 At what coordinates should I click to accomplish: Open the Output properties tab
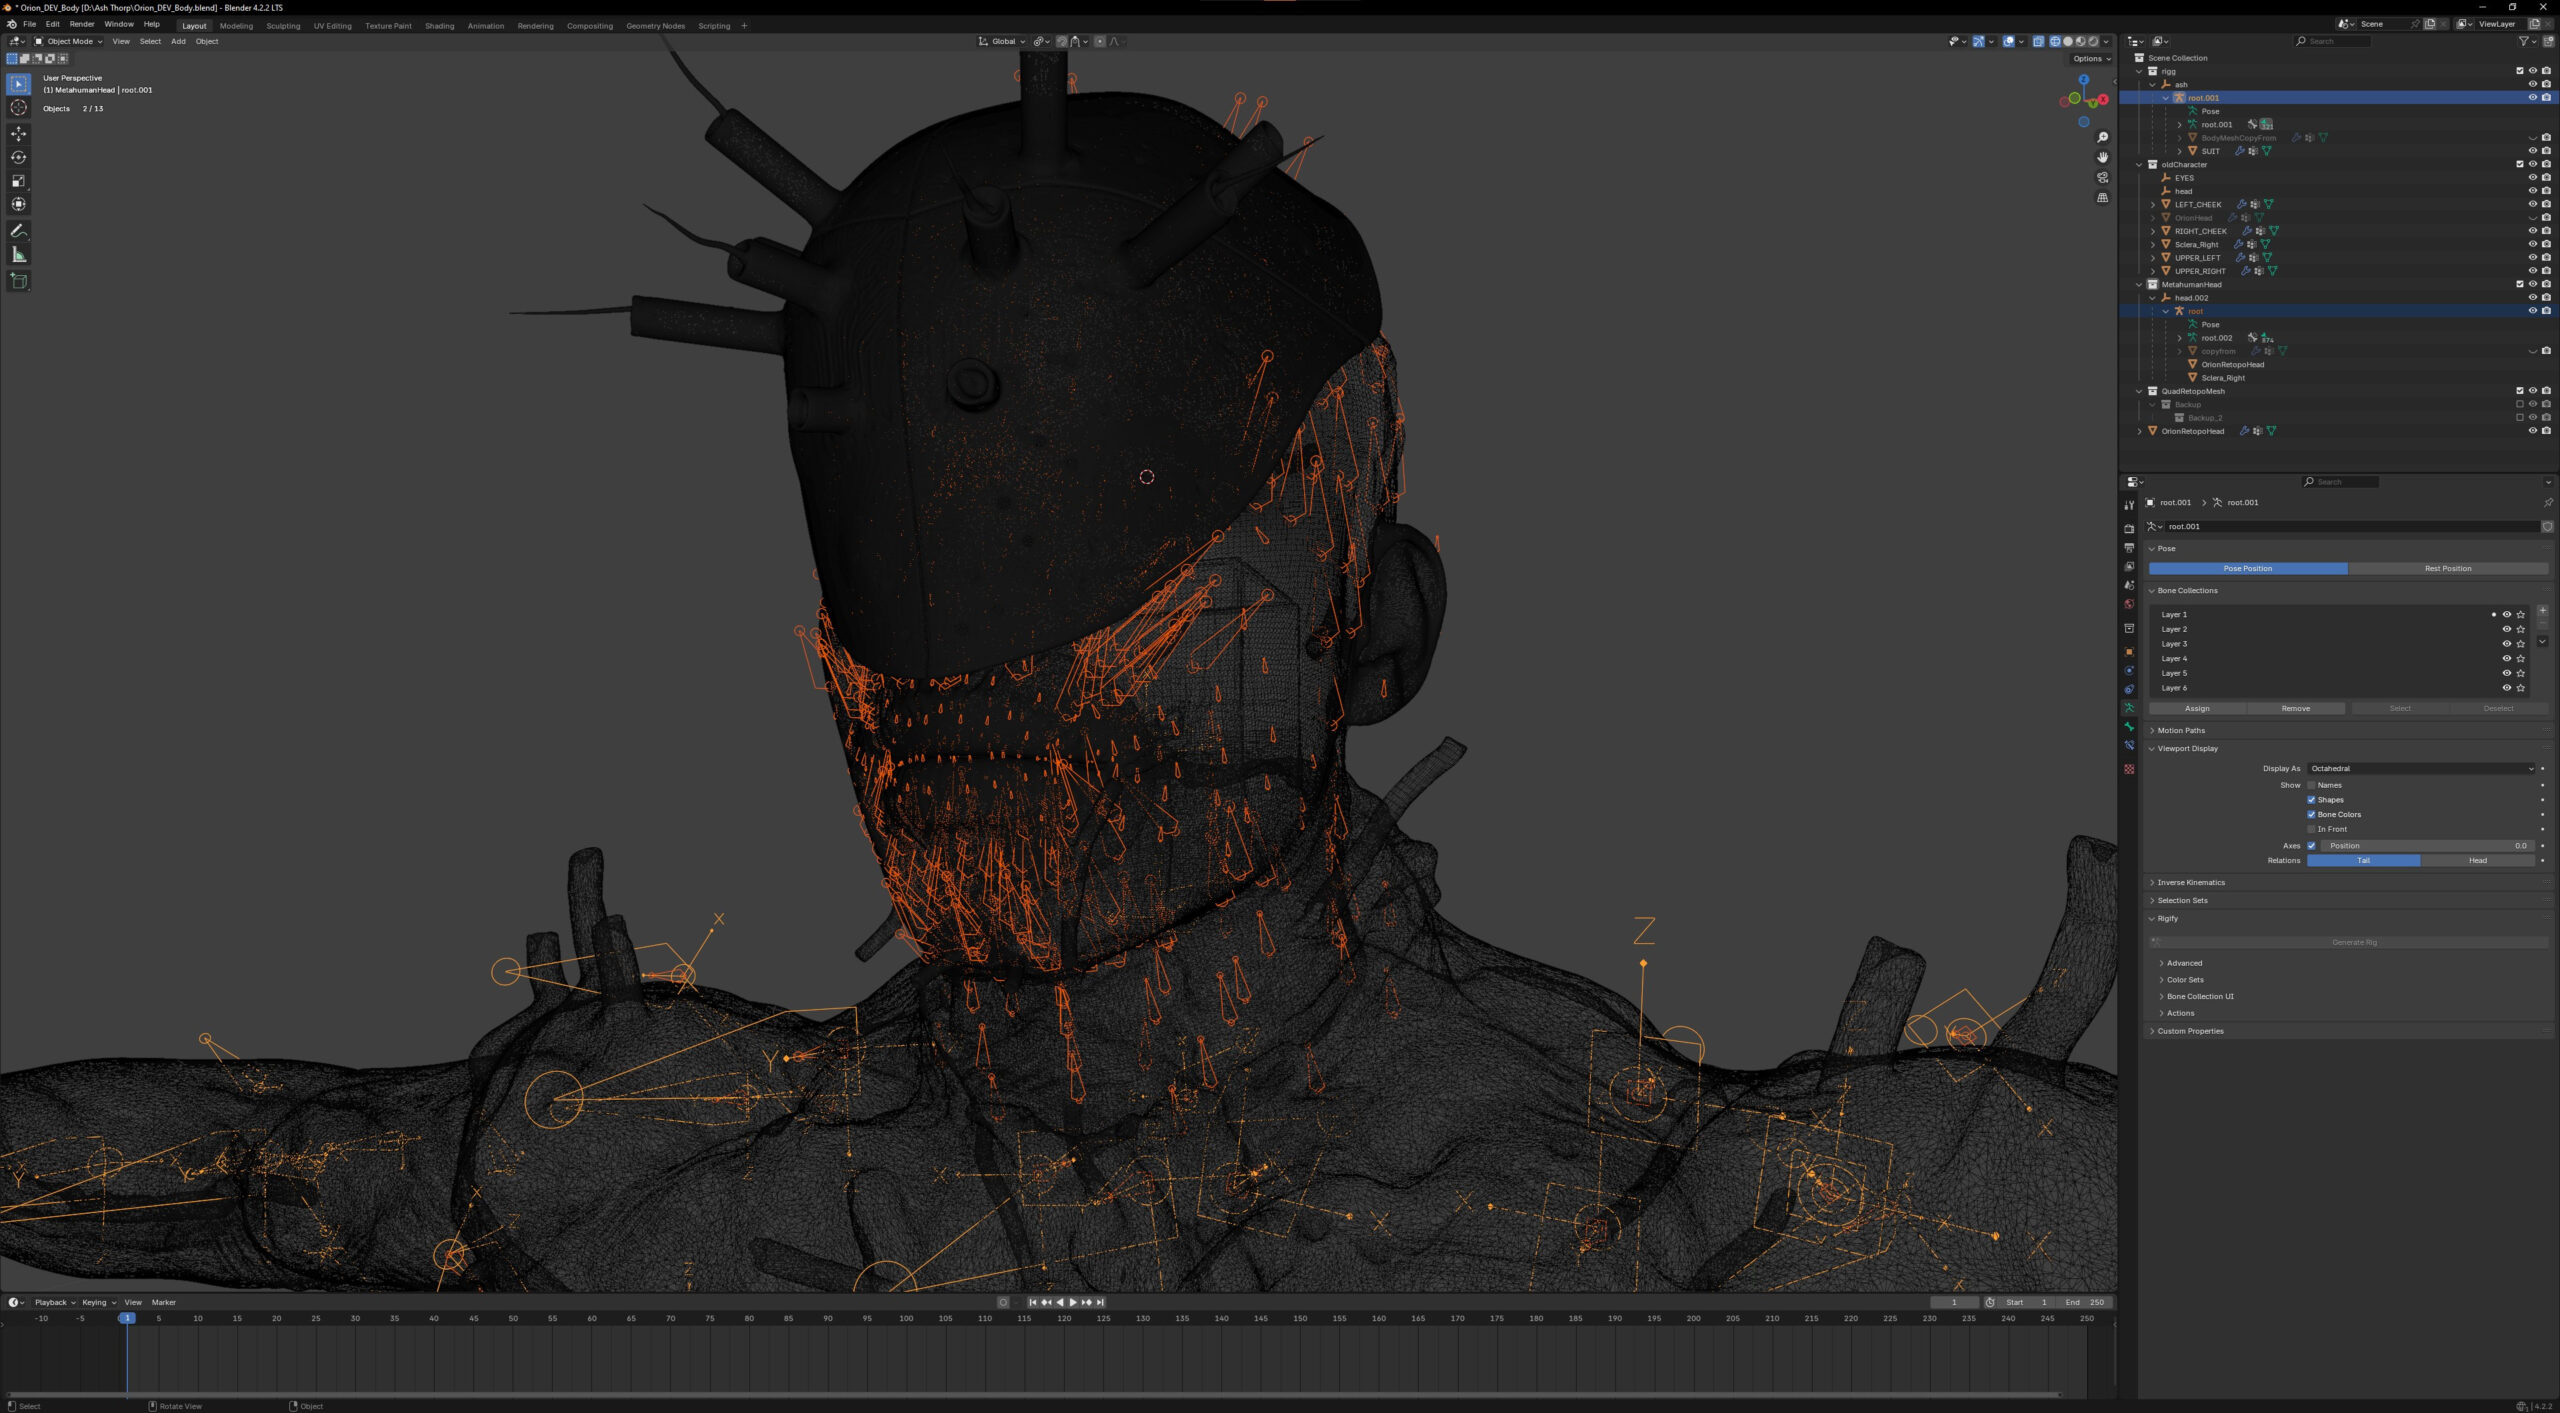[x=2129, y=548]
